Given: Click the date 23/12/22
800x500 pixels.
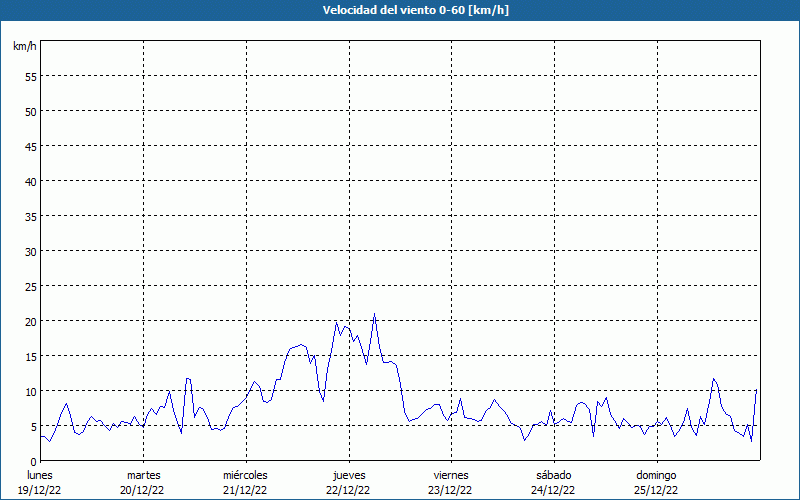Looking at the screenshot, I should tap(450, 490).
